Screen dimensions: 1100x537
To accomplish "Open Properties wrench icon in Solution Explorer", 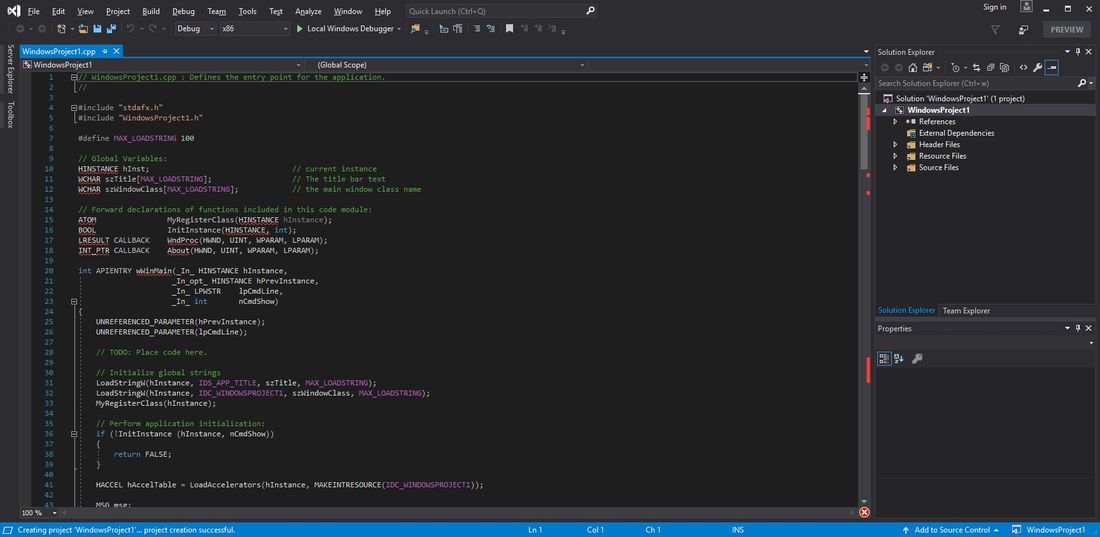I will (1037, 67).
